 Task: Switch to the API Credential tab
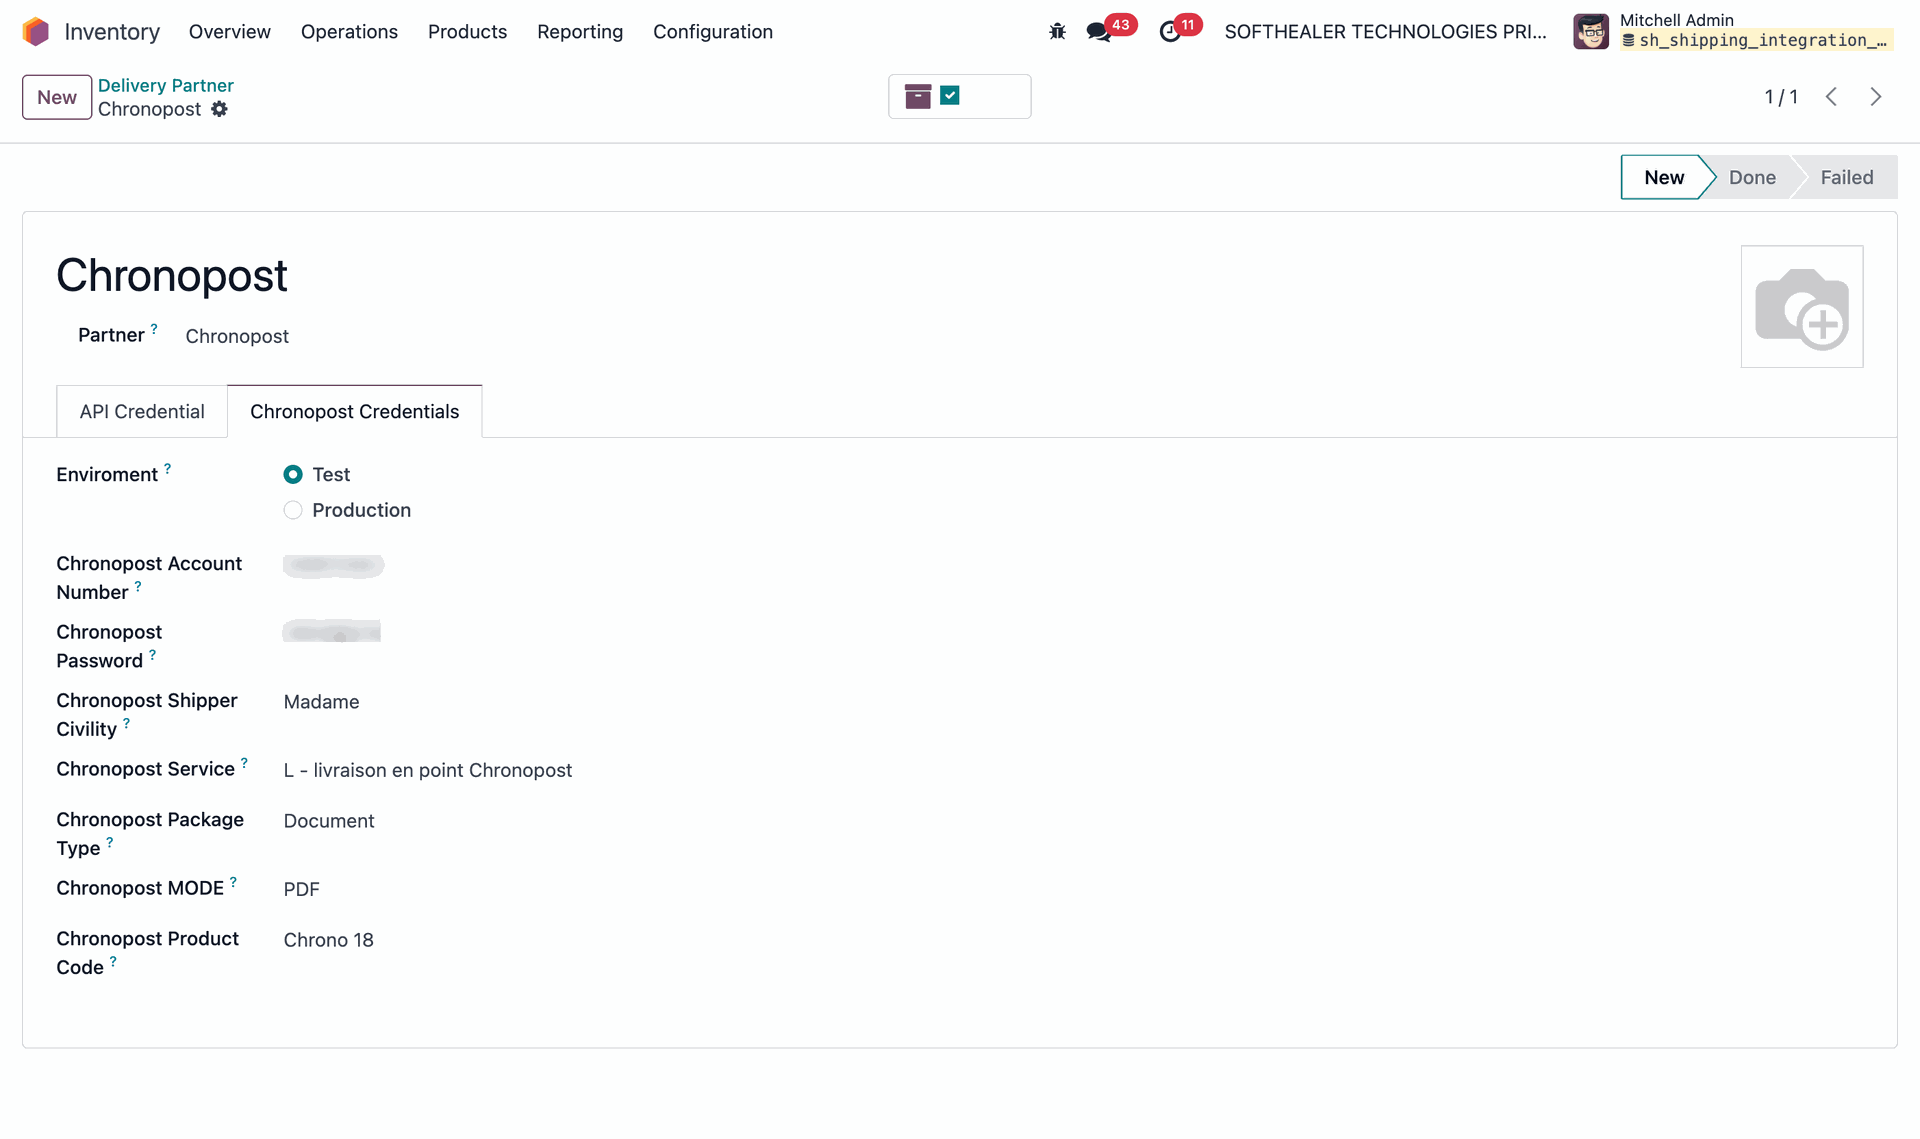pos(142,412)
